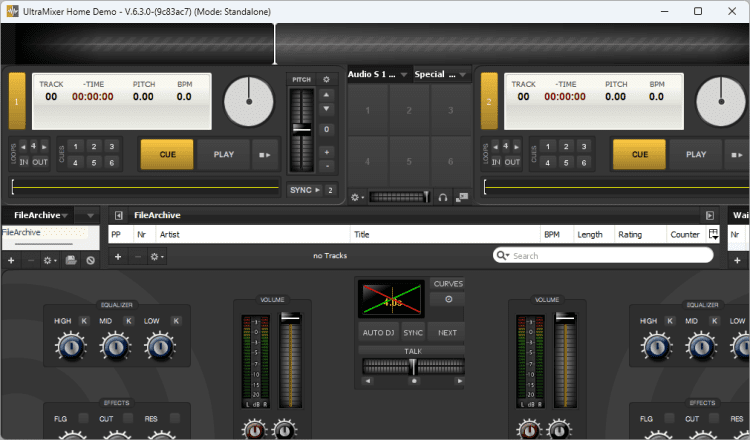Click the search magnifier icon
The image size is (750, 440).
[501, 255]
